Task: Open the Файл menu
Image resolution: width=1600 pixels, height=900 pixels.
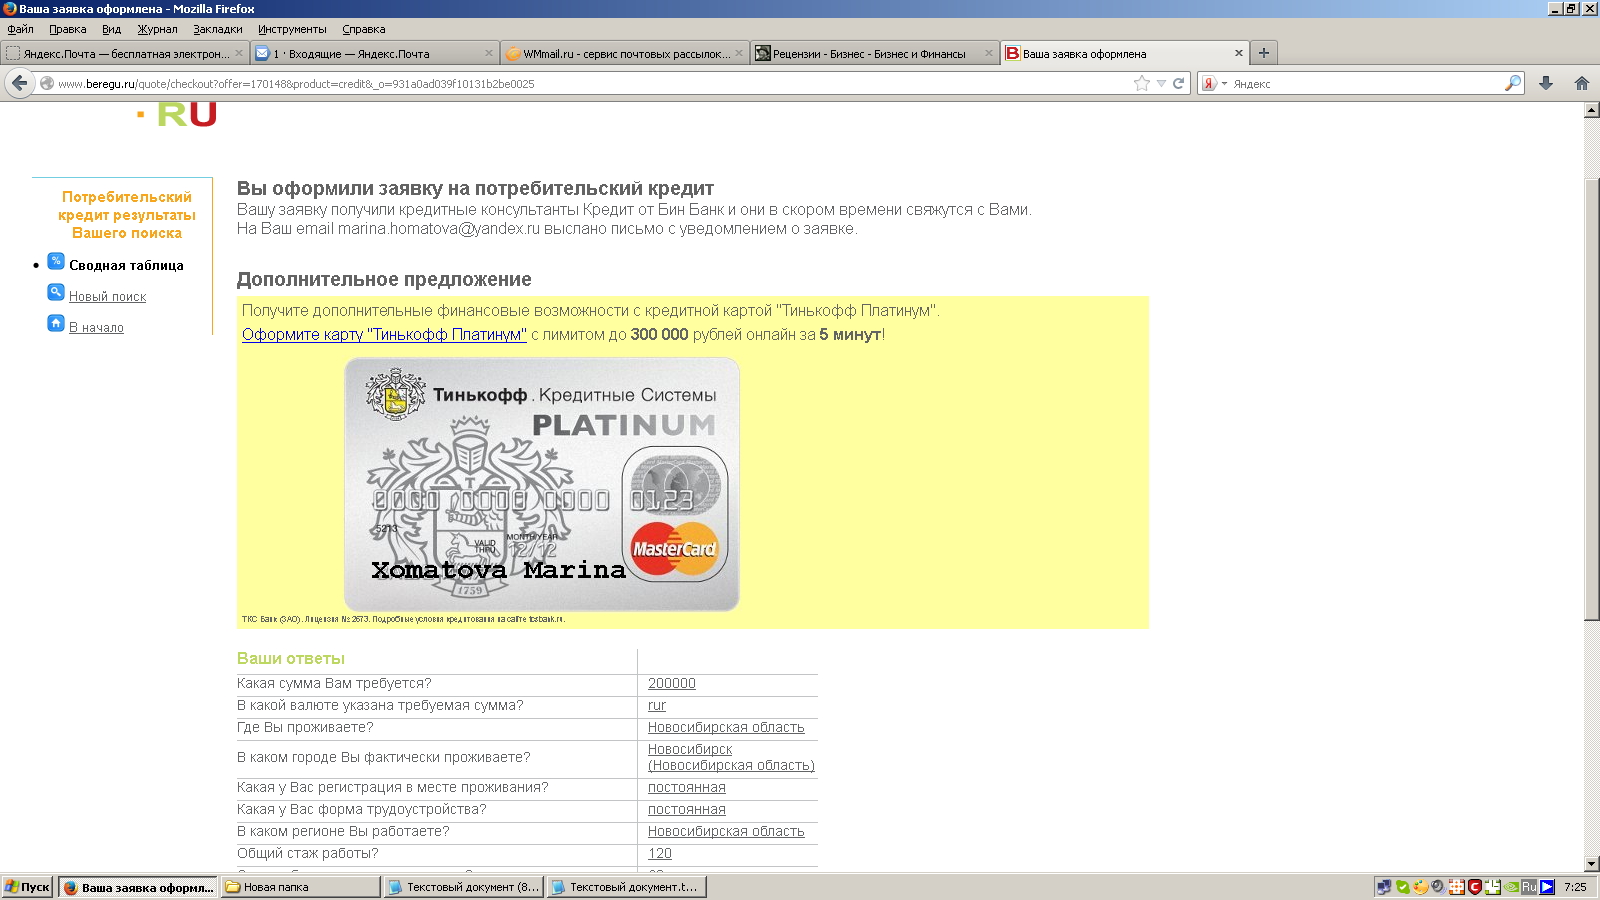Action: point(20,29)
